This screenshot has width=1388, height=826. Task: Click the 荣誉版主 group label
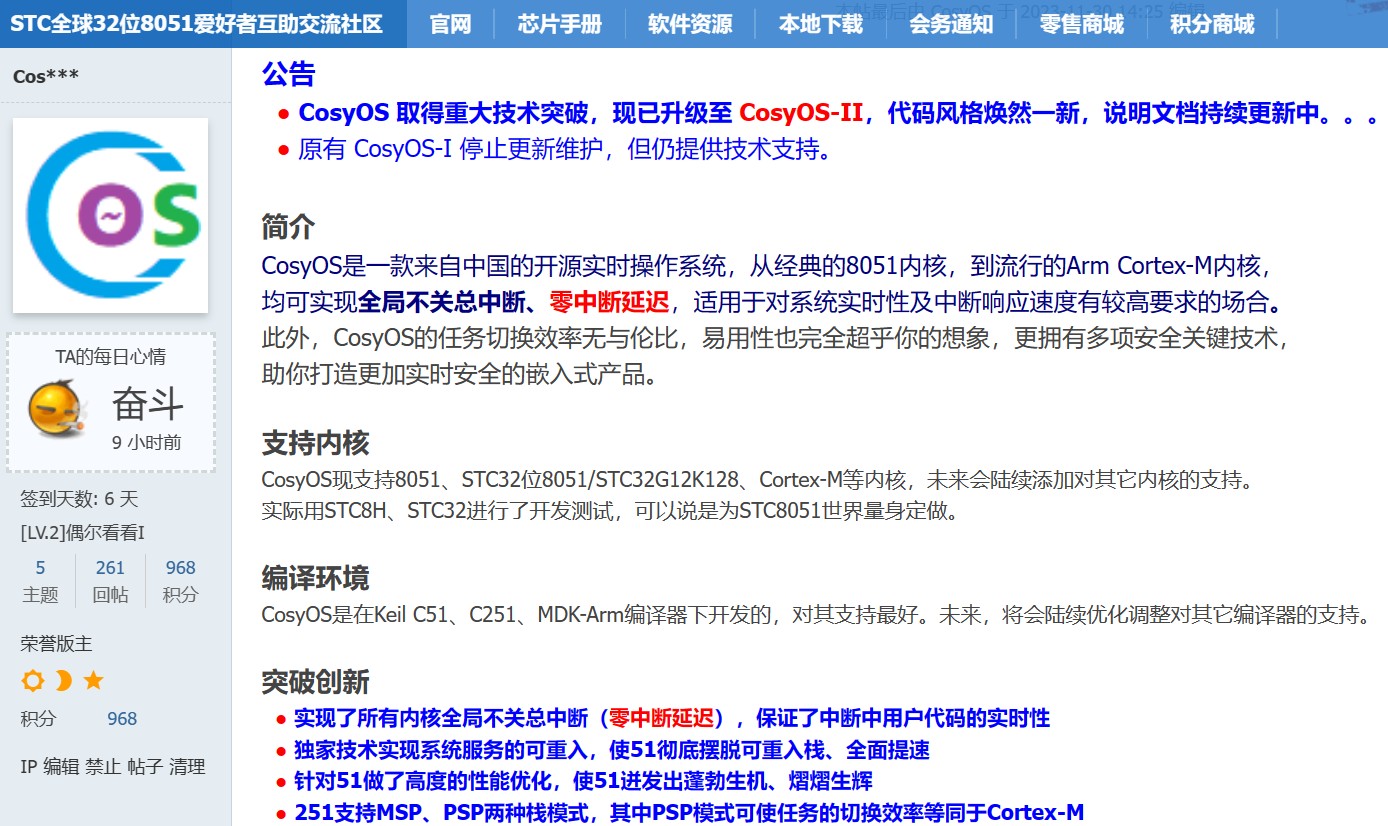pyautogui.click(x=56, y=644)
